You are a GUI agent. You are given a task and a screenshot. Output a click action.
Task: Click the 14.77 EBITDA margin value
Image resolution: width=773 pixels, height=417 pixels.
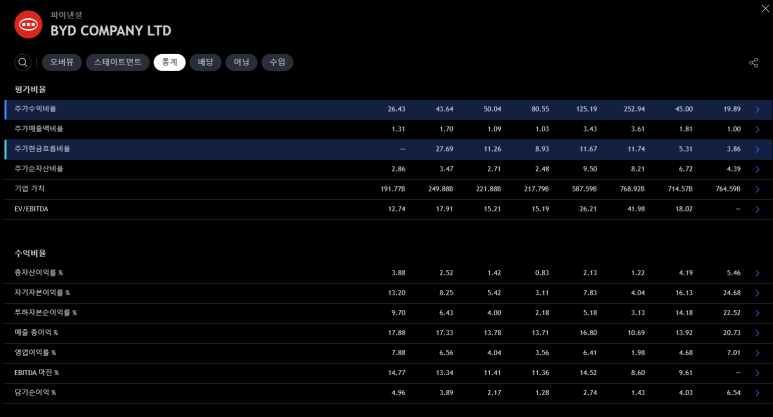click(x=396, y=373)
